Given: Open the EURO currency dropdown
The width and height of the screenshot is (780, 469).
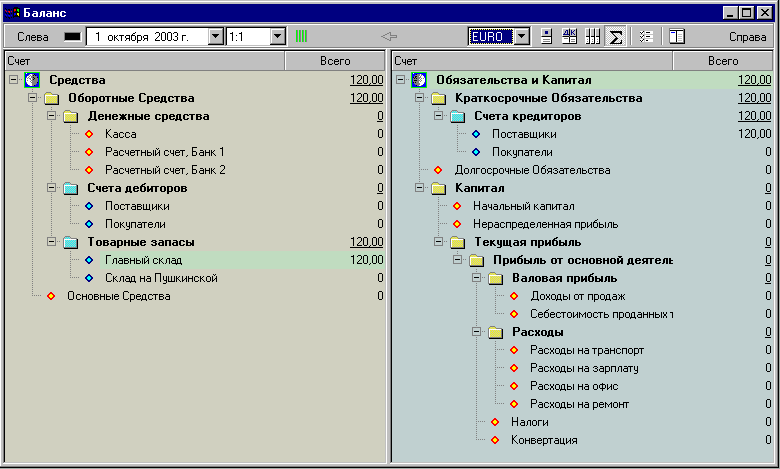Looking at the screenshot, I should point(521,36).
